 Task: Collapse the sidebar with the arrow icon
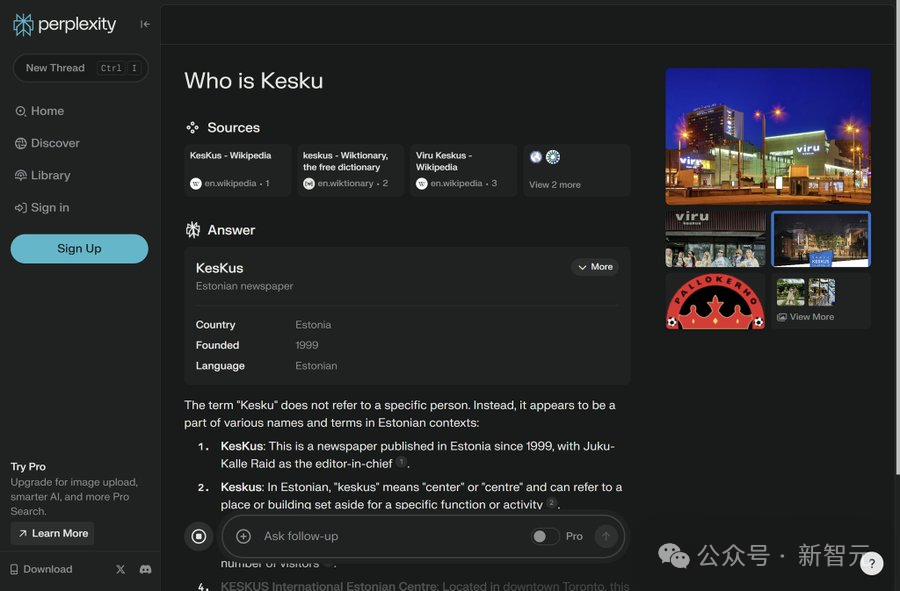click(145, 24)
